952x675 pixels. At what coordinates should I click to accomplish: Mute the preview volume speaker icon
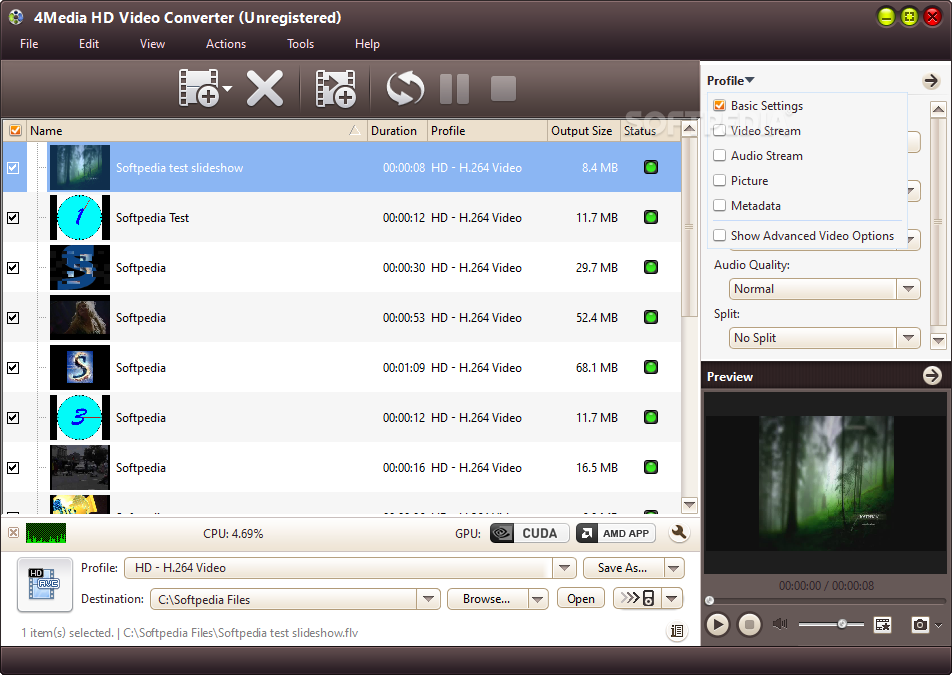(x=780, y=624)
